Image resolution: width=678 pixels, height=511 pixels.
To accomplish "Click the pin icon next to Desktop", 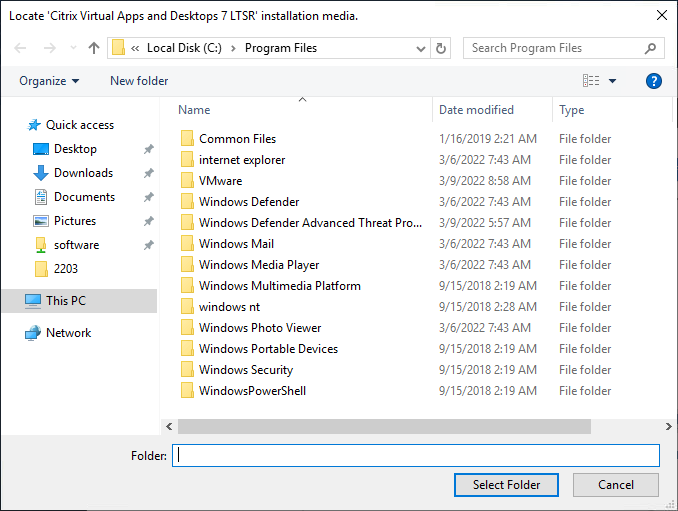I will tap(149, 149).
